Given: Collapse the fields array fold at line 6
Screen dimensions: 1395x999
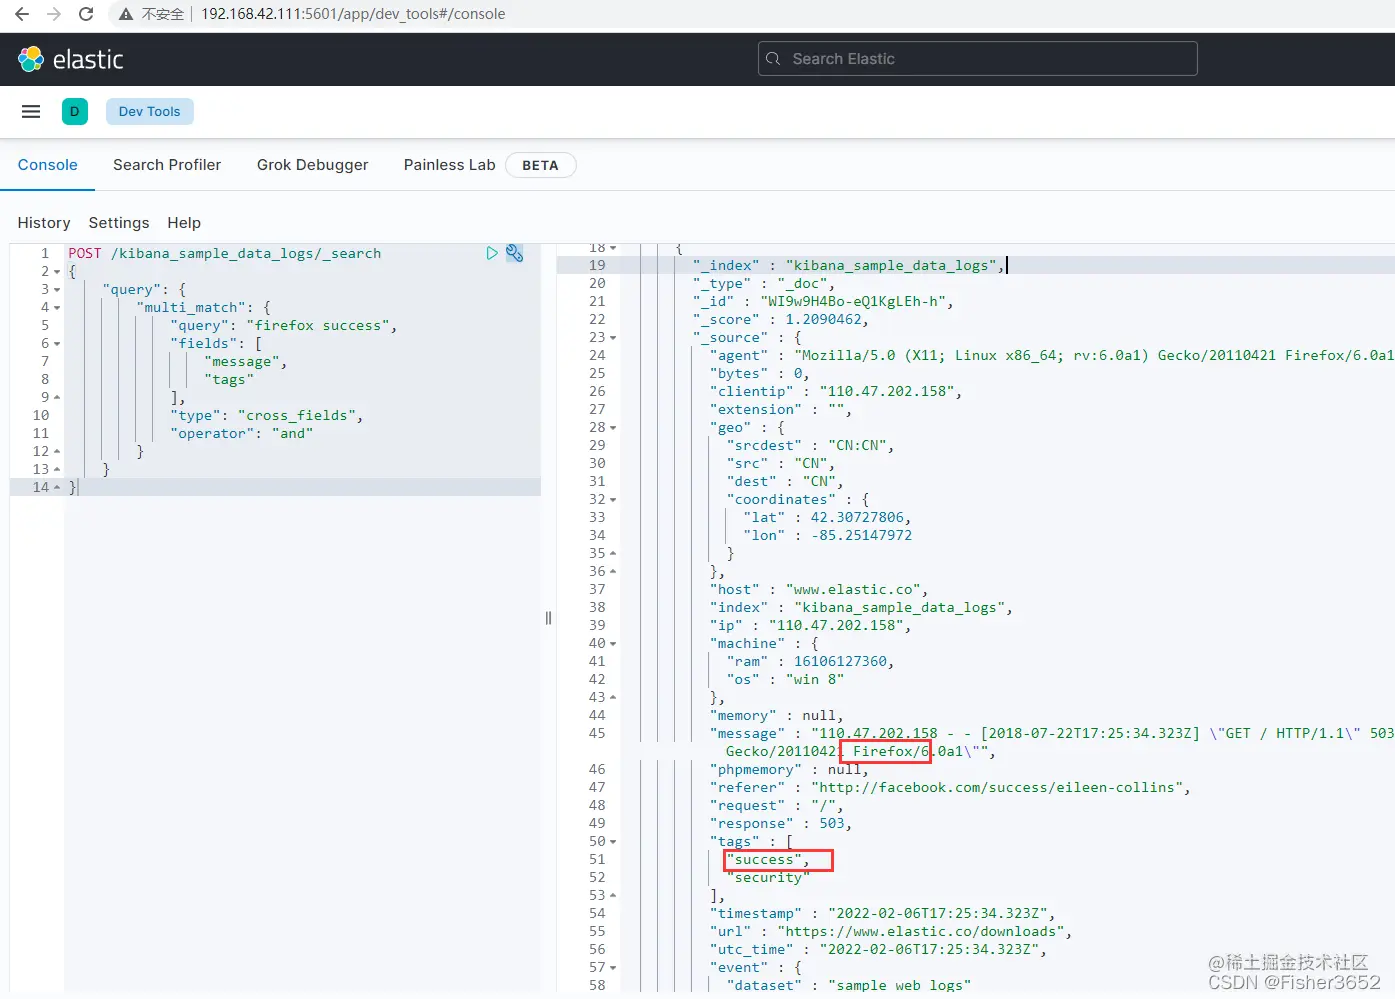Looking at the screenshot, I should click(x=57, y=344).
